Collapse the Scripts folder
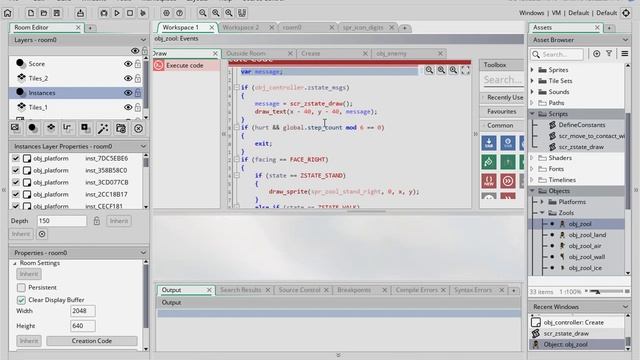 point(532,114)
